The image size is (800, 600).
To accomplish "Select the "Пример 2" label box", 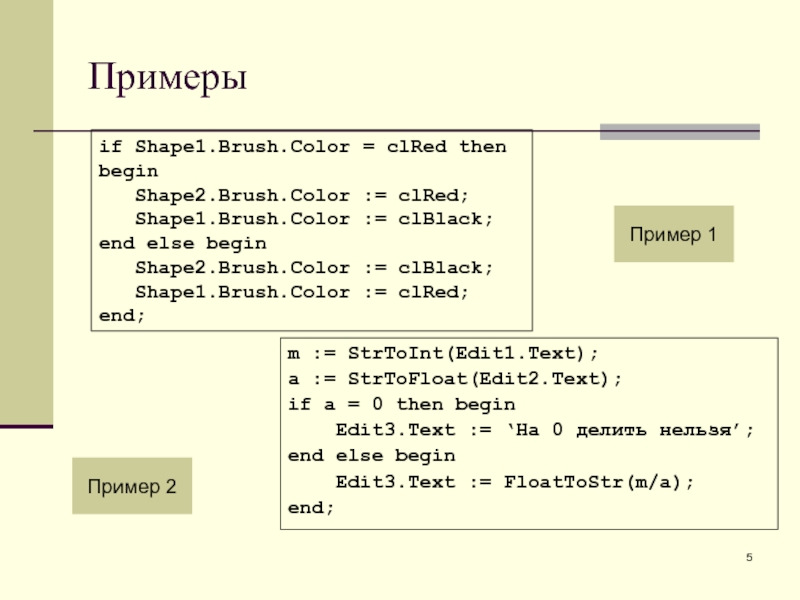I will 131,487.
